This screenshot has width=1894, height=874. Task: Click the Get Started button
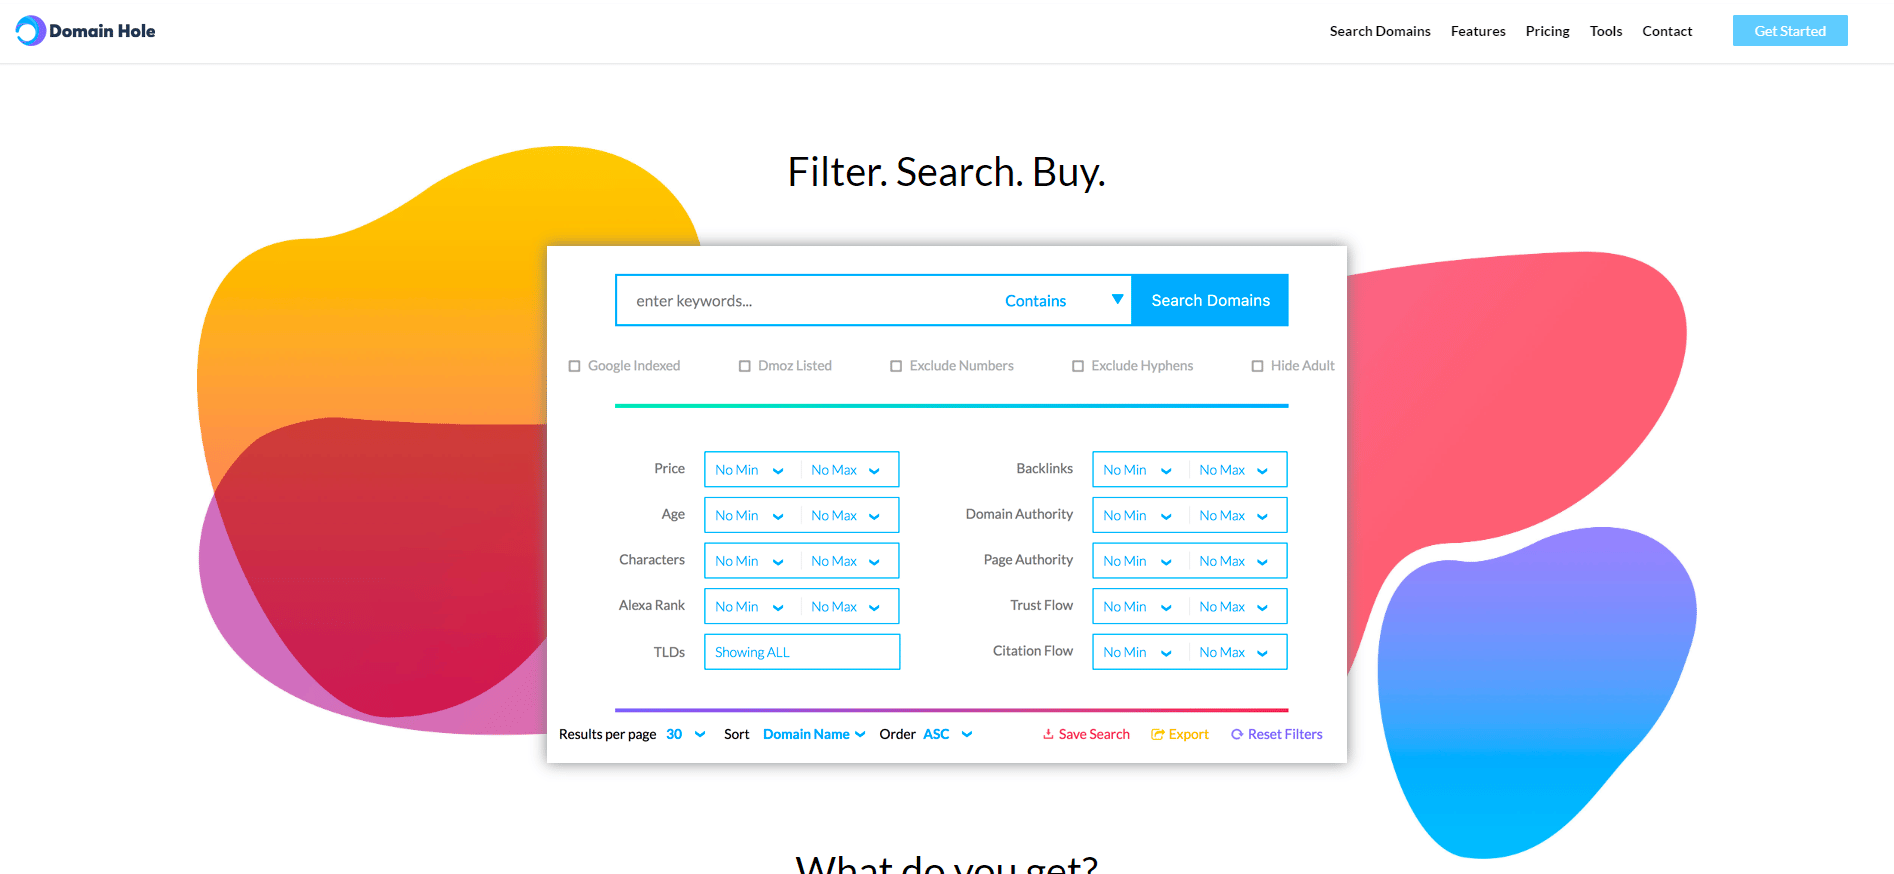point(1790,31)
